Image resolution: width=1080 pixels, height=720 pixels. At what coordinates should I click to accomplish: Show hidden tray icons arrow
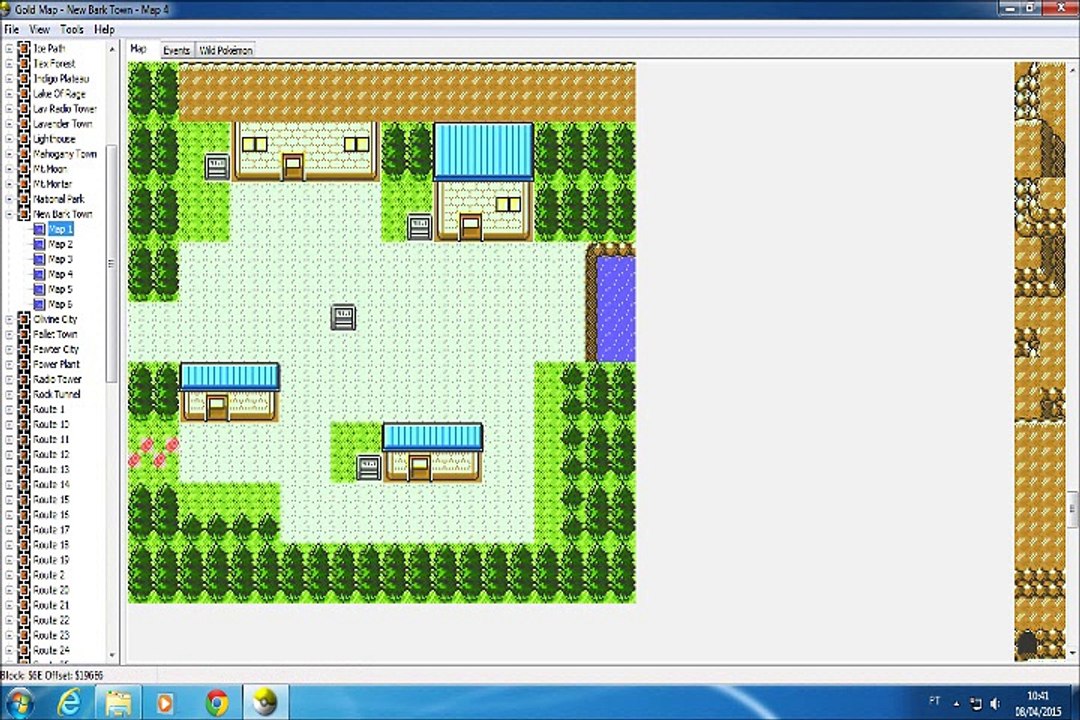(x=956, y=703)
